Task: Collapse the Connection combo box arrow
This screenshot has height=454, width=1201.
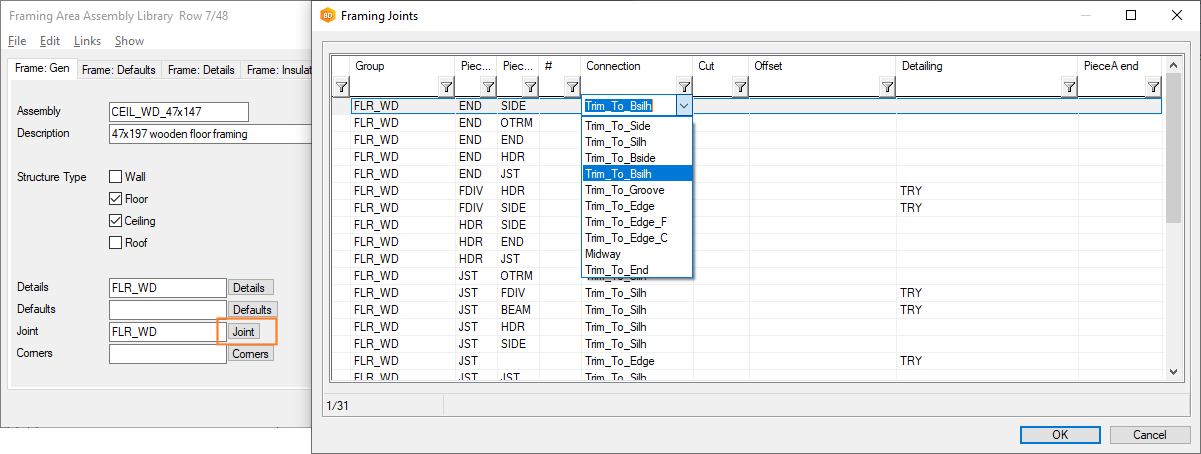Action: [x=684, y=105]
